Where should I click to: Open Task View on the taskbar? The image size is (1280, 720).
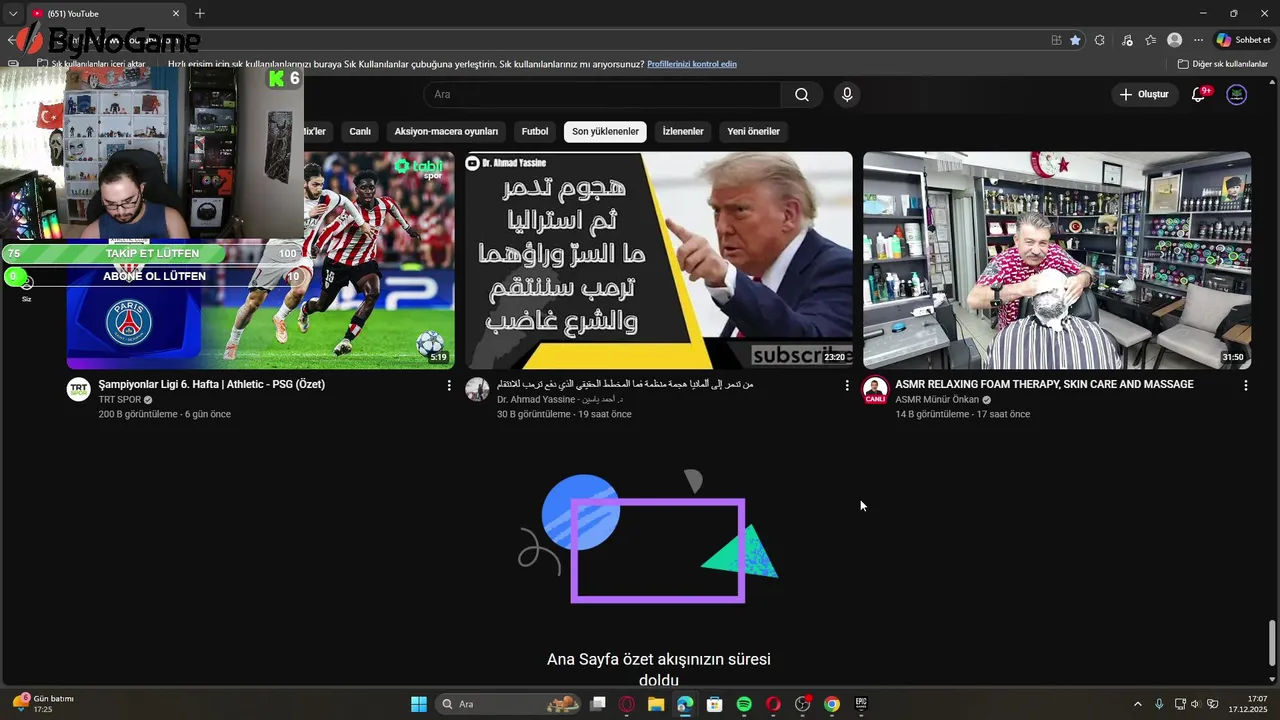pos(598,704)
